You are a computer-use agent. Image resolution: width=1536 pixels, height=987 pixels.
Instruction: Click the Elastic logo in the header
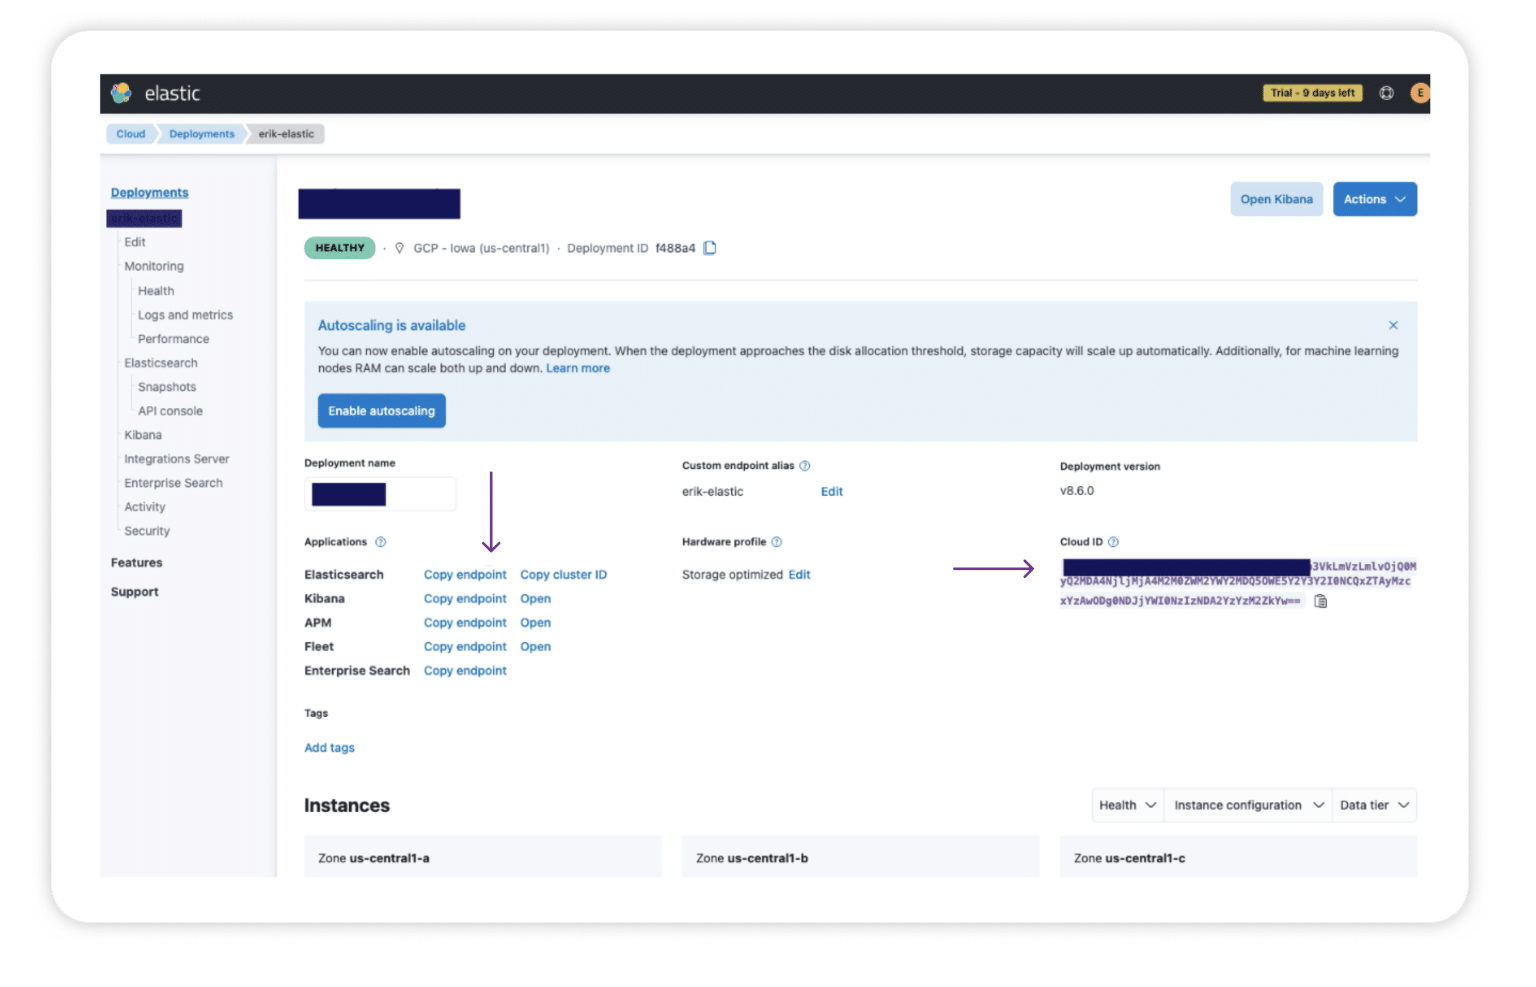click(122, 93)
